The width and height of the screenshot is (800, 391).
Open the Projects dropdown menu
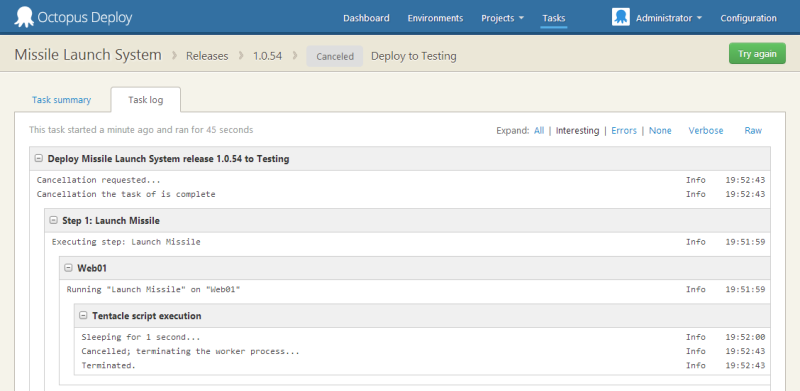pyautogui.click(x=503, y=18)
